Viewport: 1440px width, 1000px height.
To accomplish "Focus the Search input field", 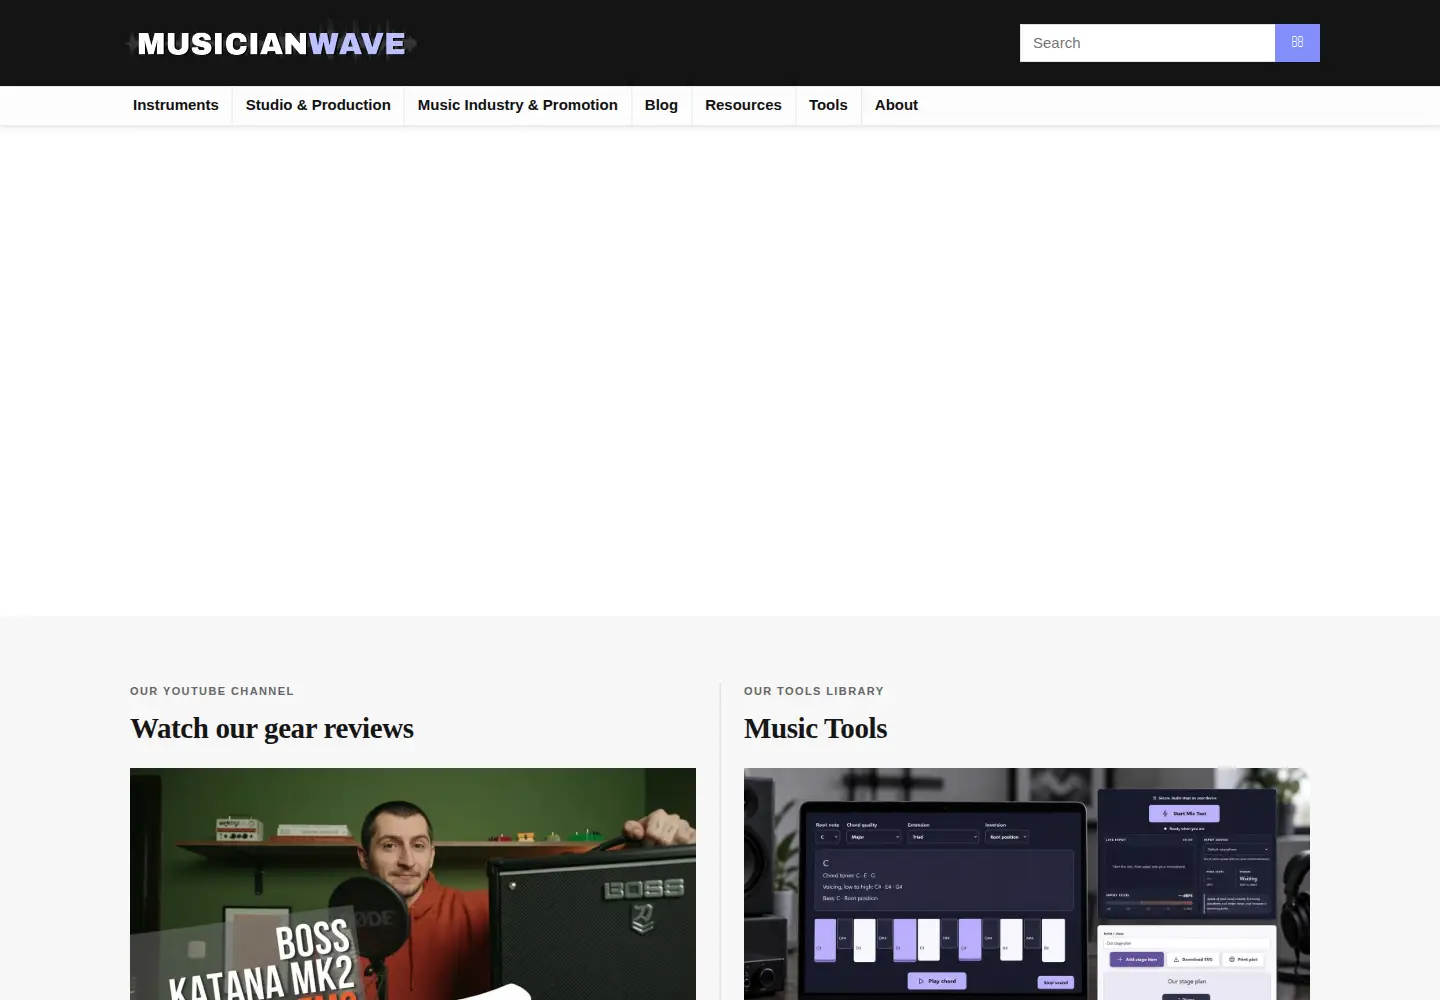I will point(1147,43).
